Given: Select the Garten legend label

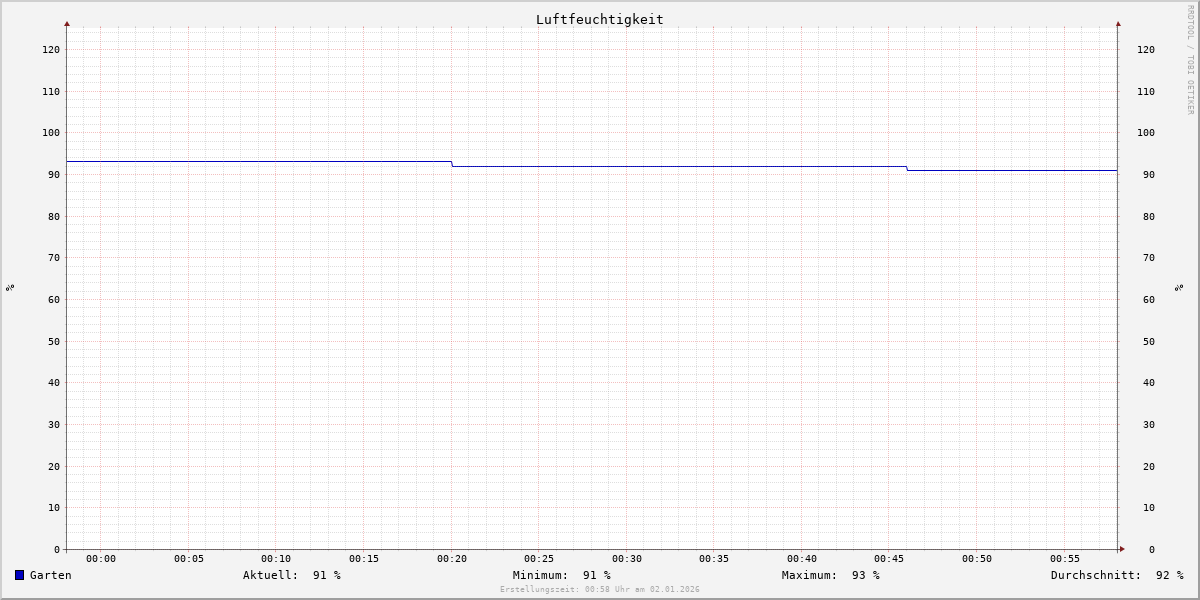Looking at the screenshot, I should [x=51, y=575].
